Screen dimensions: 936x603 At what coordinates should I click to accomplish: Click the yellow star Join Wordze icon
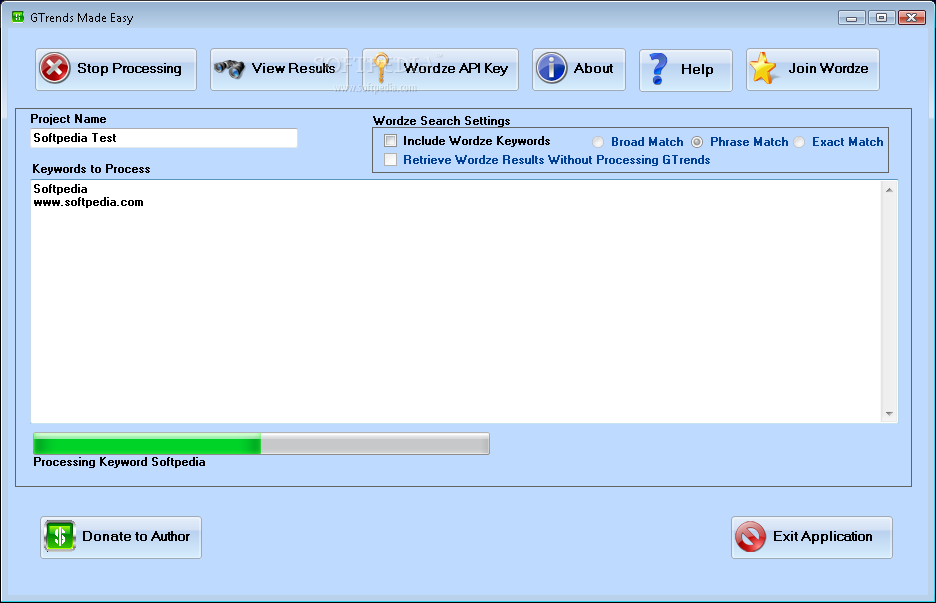[x=763, y=68]
